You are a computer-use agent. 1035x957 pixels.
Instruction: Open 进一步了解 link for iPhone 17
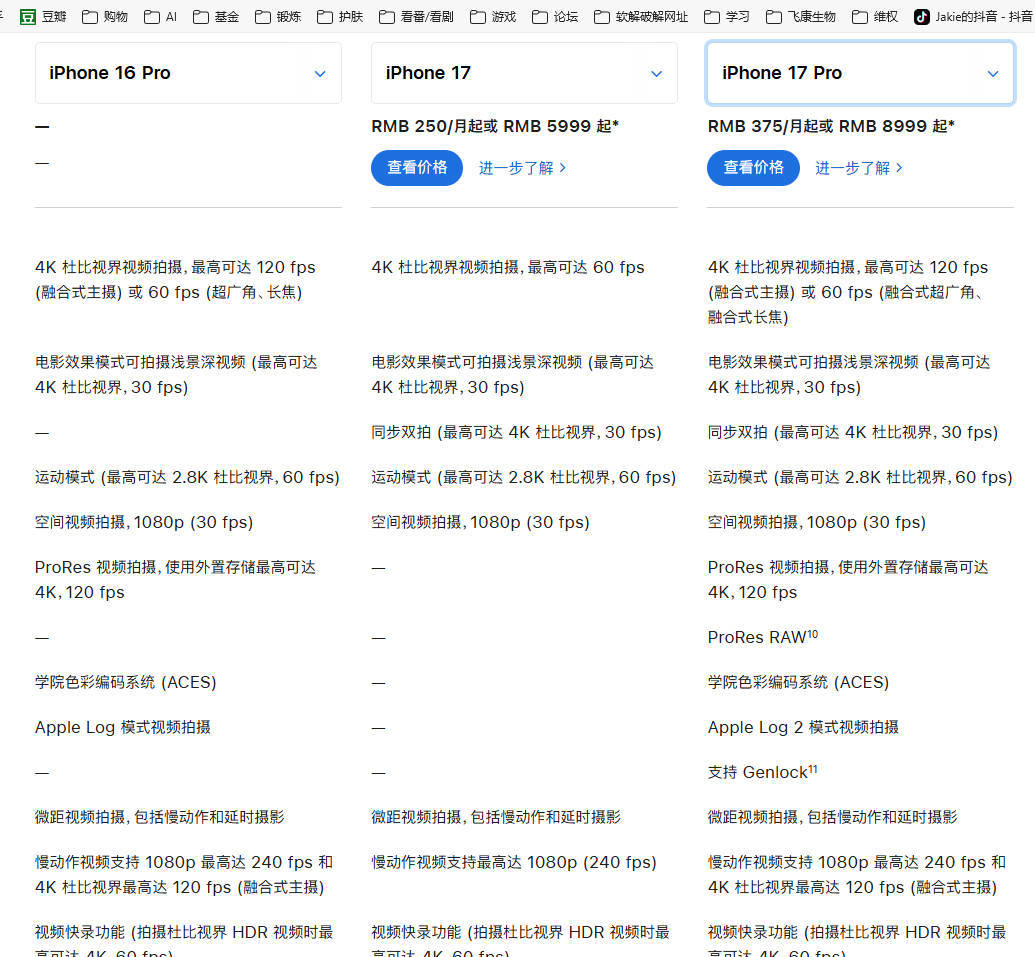click(522, 168)
